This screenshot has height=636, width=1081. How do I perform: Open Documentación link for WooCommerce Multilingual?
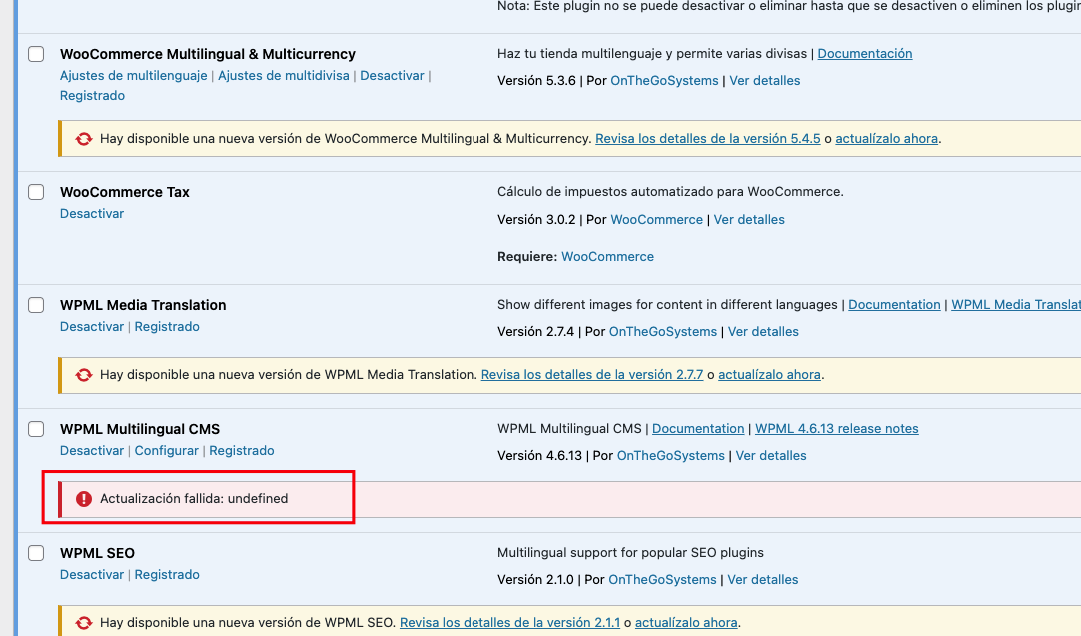point(865,54)
